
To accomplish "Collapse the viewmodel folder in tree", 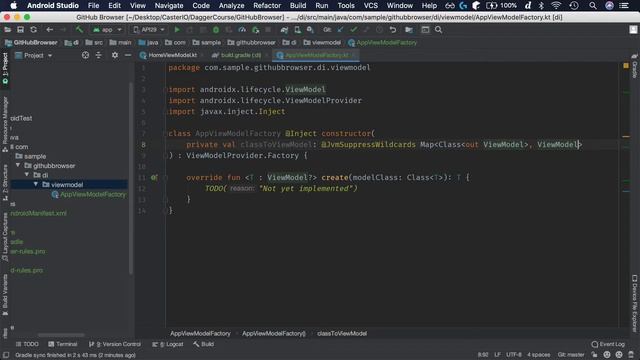I will (x=36, y=184).
